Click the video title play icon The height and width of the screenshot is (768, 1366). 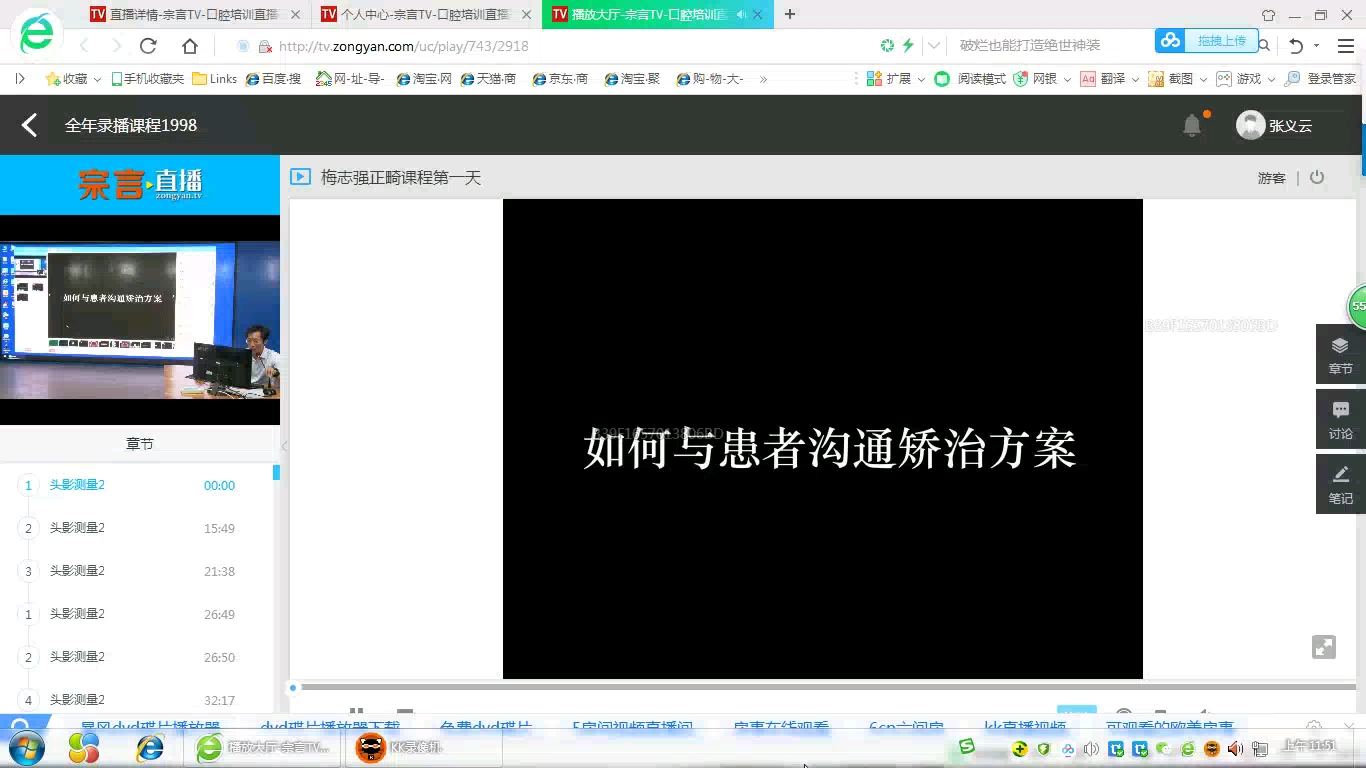300,177
